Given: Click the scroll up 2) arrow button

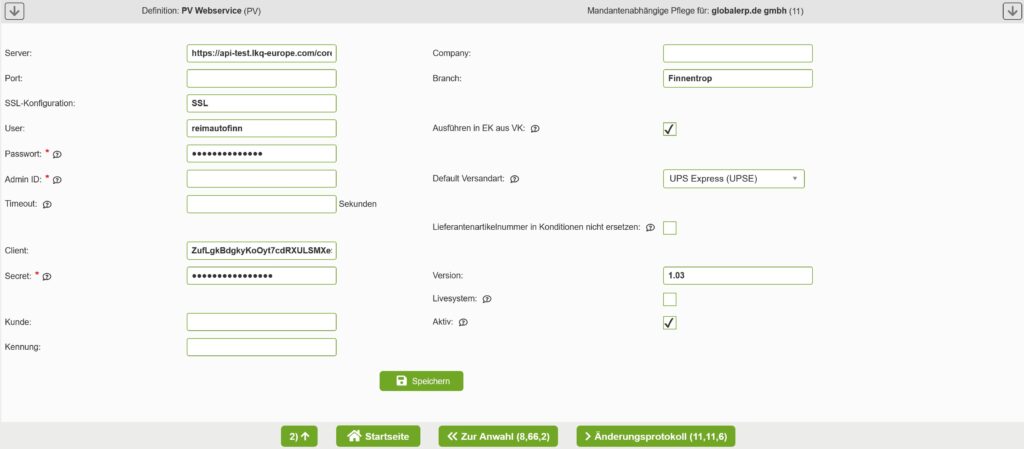Looking at the screenshot, I should click(299, 436).
